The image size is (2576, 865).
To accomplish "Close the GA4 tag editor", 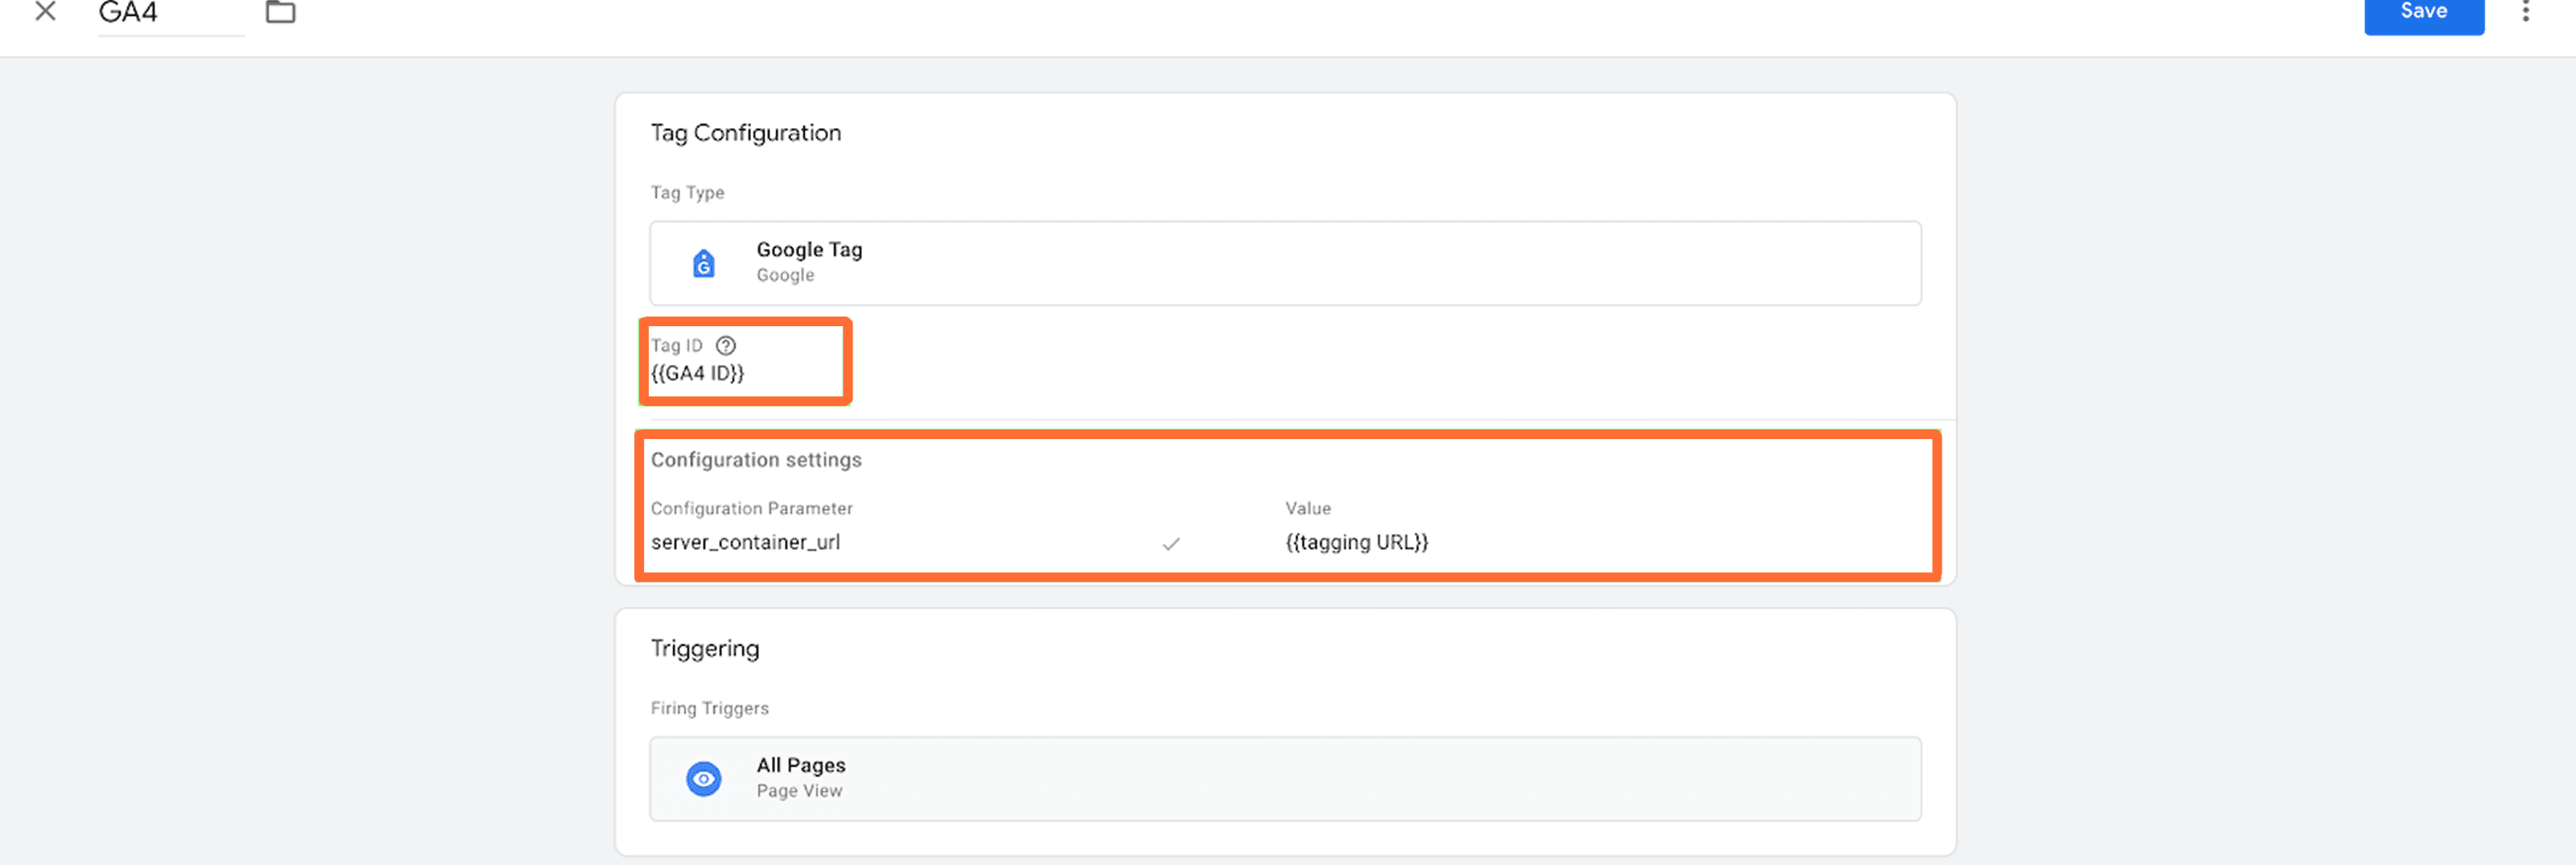I will (x=45, y=12).
